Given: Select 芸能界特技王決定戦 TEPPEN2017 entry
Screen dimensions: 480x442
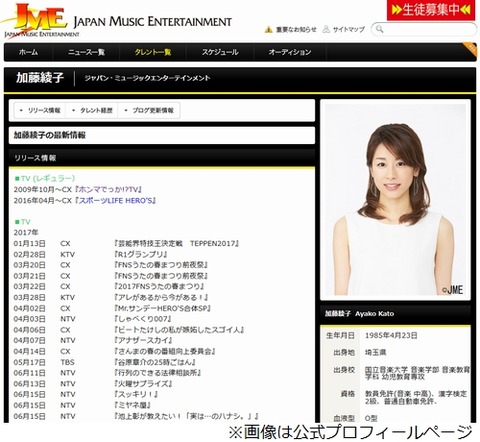Looking at the screenshot, I should click(x=177, y=244).
